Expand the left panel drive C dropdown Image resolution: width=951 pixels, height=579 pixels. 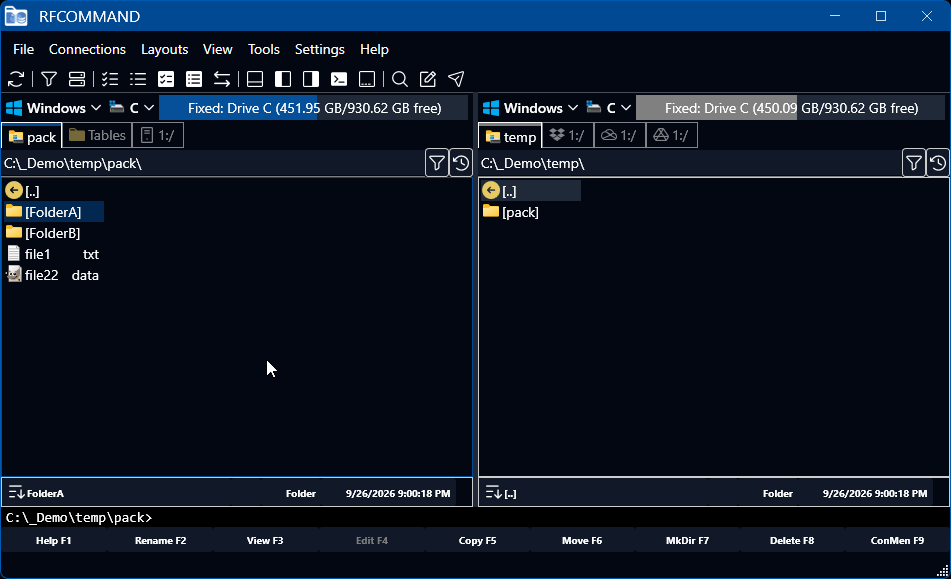[132, 108]
